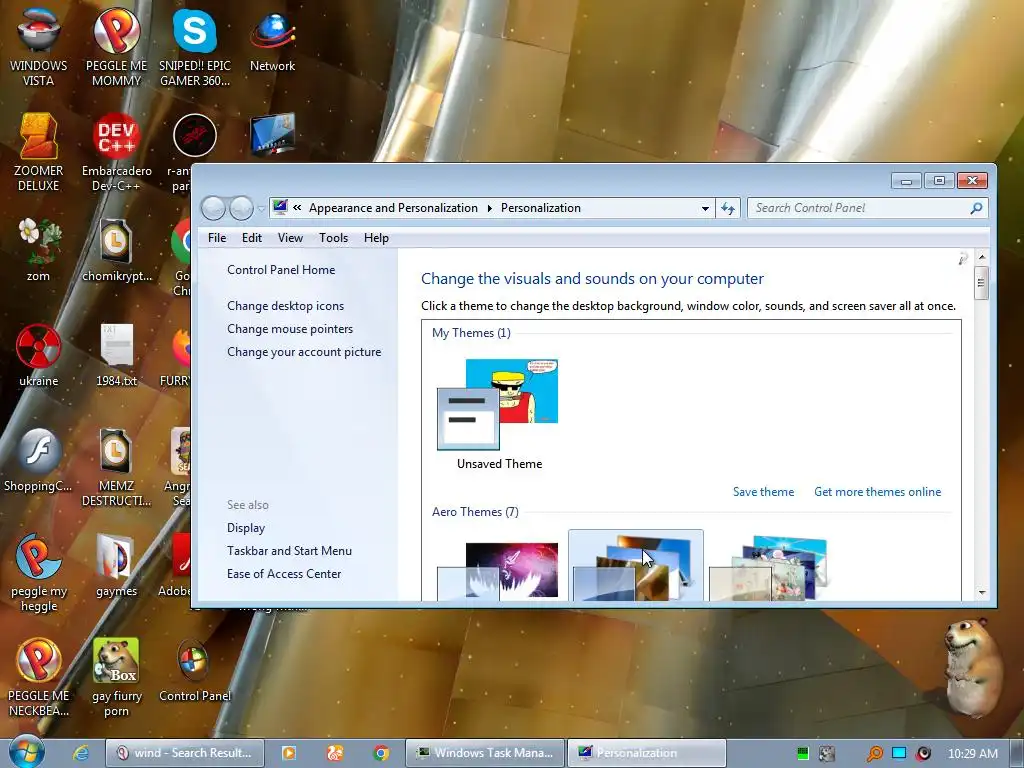Open the Tools menu
Screen dimensions: 1024x768
pos(333,238)
